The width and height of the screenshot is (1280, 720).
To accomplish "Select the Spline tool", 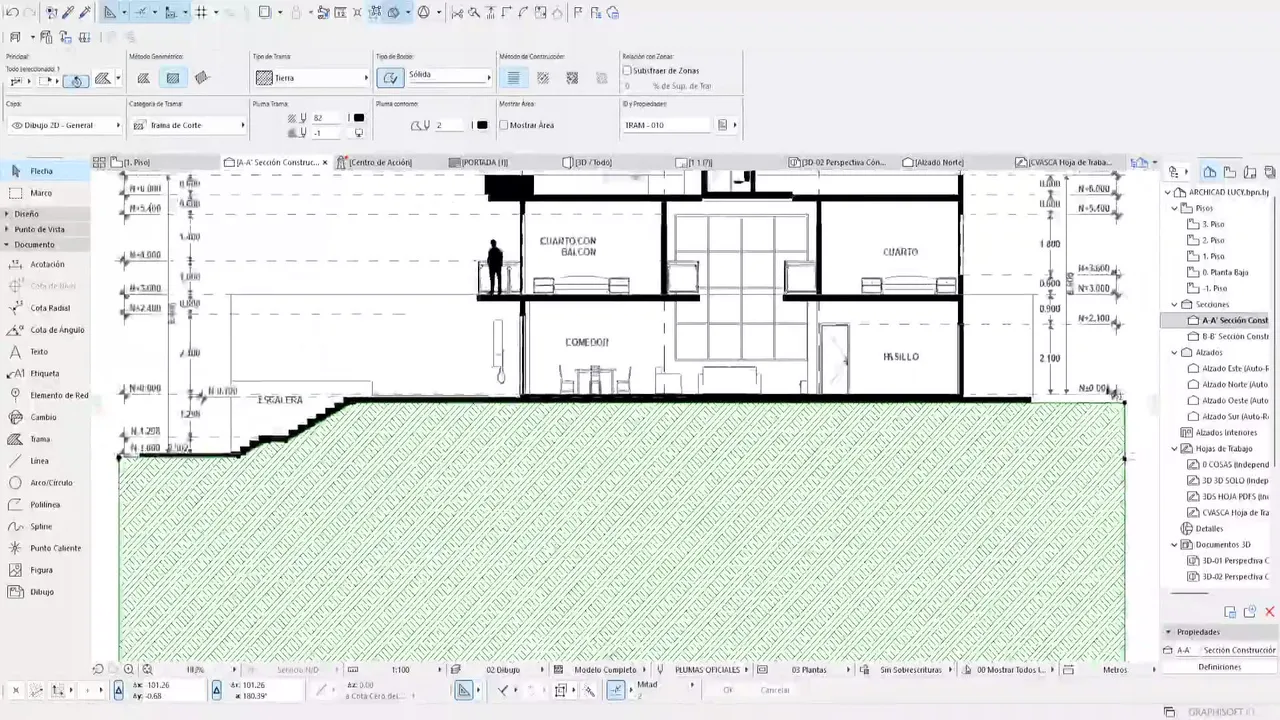I will click(x=45, y=526).
